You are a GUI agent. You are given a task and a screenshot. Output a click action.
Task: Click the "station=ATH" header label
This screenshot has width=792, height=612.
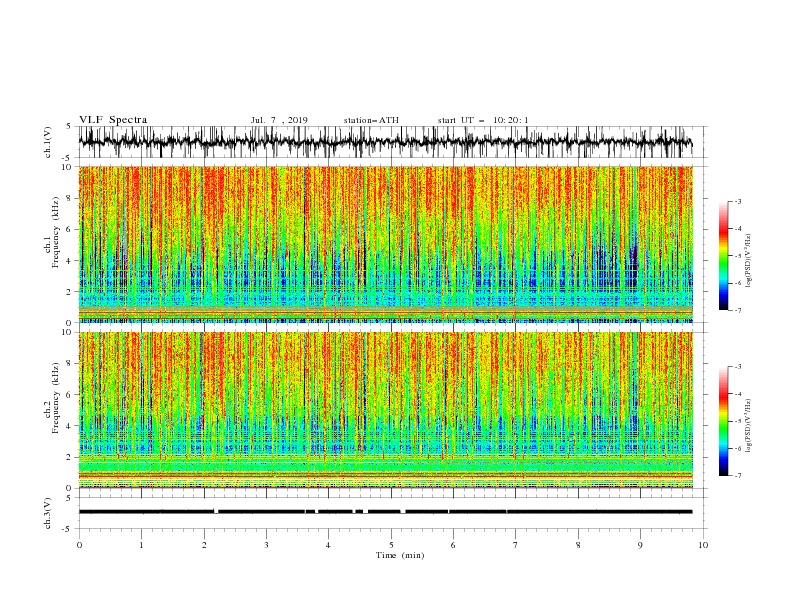point(371,120)
